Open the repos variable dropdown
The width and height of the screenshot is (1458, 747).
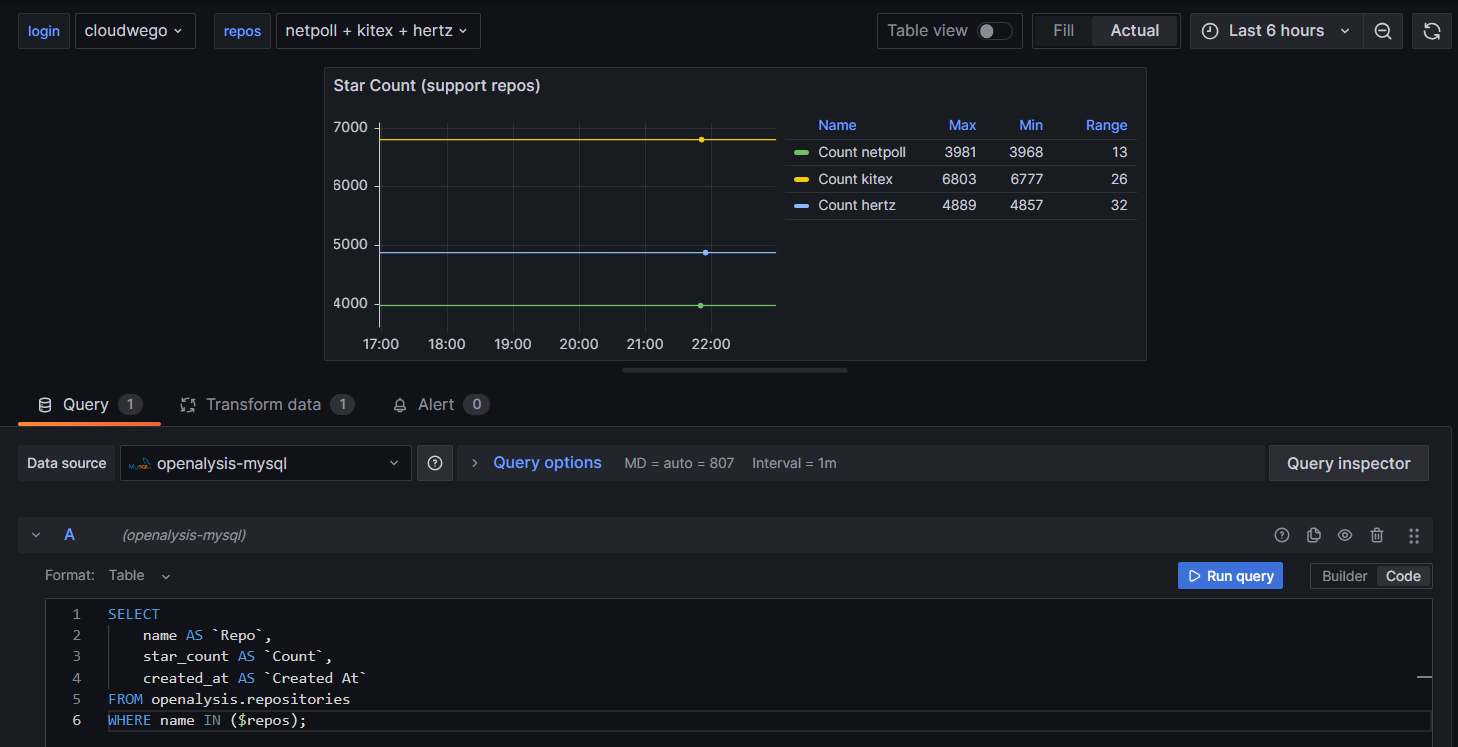coord(378,31)
